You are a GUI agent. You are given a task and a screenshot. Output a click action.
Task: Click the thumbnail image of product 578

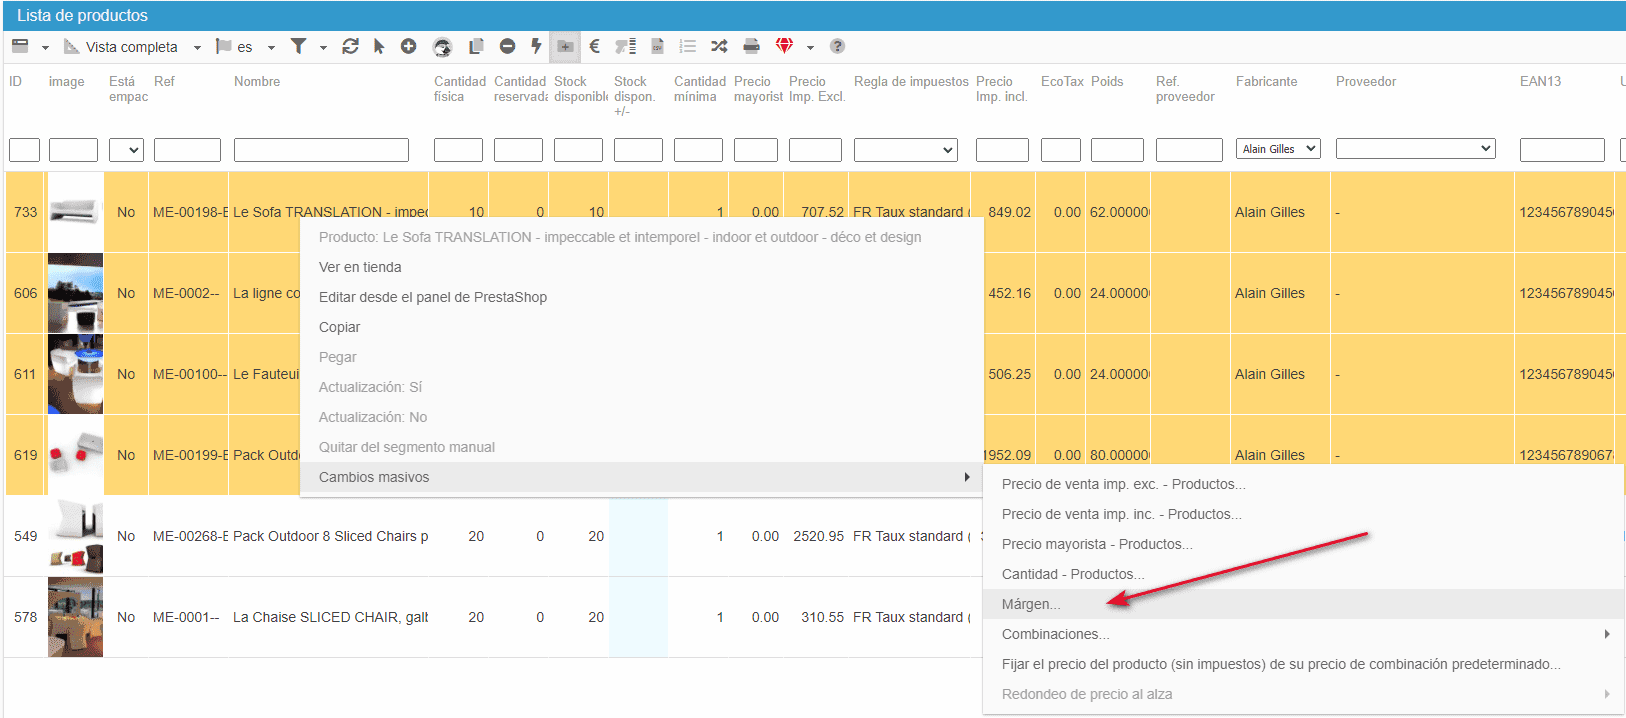point(75,617)
